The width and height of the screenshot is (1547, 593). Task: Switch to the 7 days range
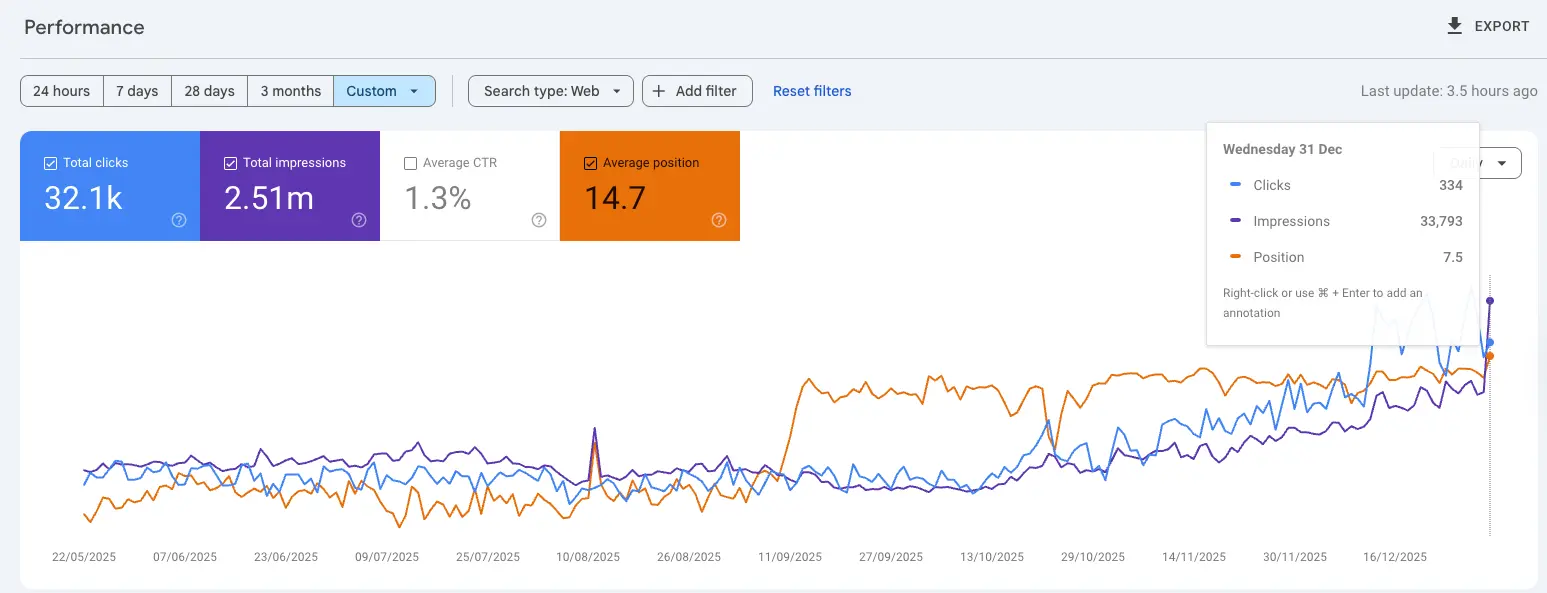coord(137,91)
